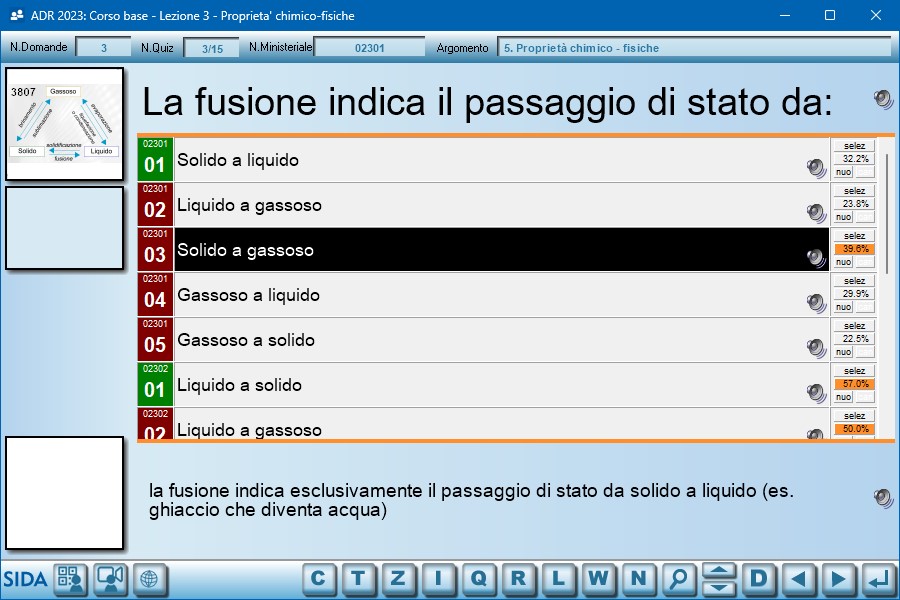Viewport: 900px width, 600px height.
Task: Go to next question with right arrow
Action: point(838,578)
